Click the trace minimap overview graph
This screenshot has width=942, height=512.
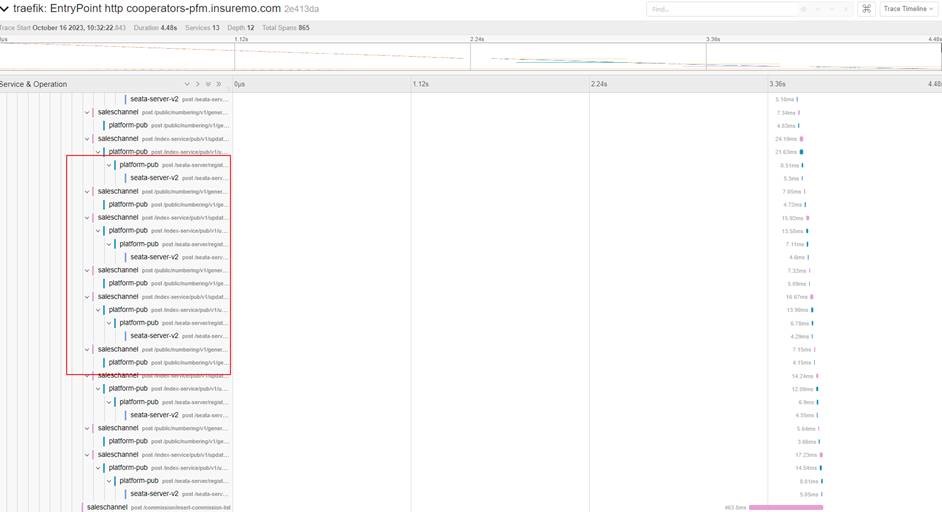tap(471, 57)
